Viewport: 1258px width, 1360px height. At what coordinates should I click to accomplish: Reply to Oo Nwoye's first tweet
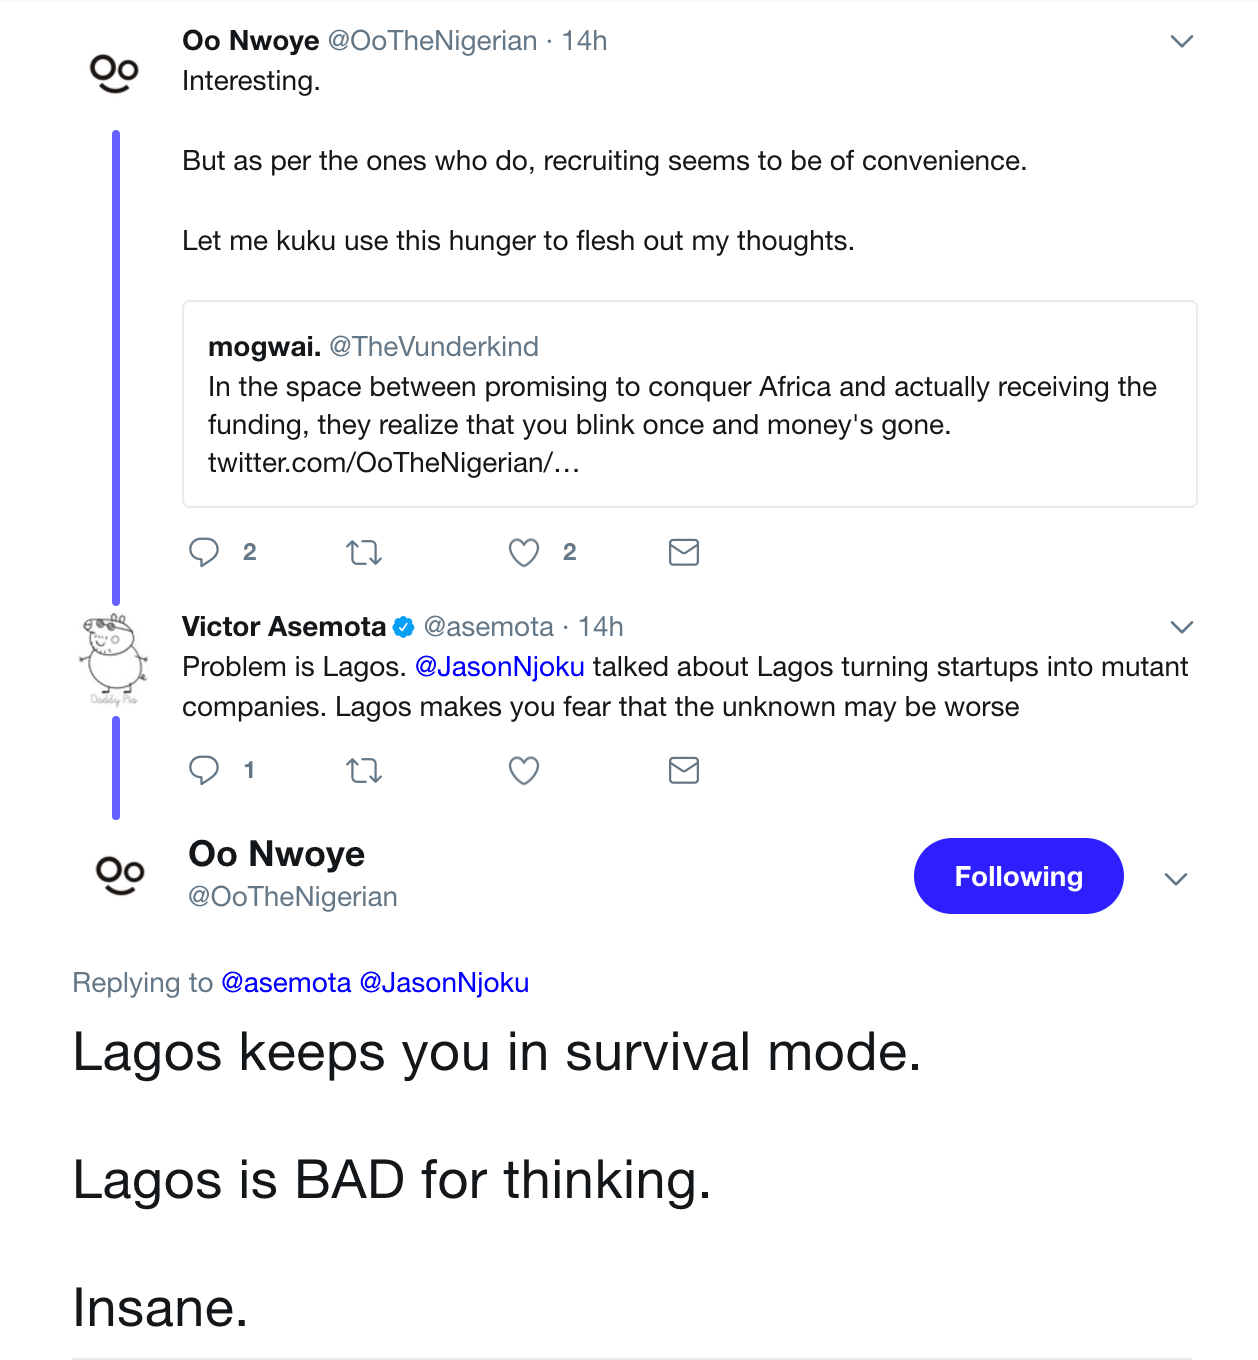(x=204, y=552)
